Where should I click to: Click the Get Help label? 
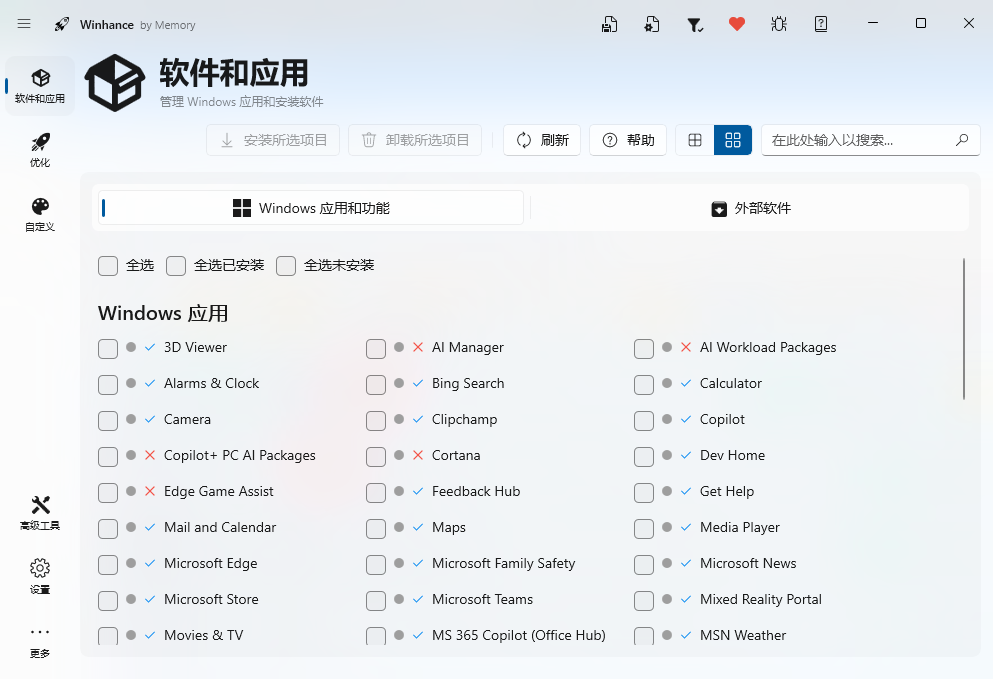point(727,492)
